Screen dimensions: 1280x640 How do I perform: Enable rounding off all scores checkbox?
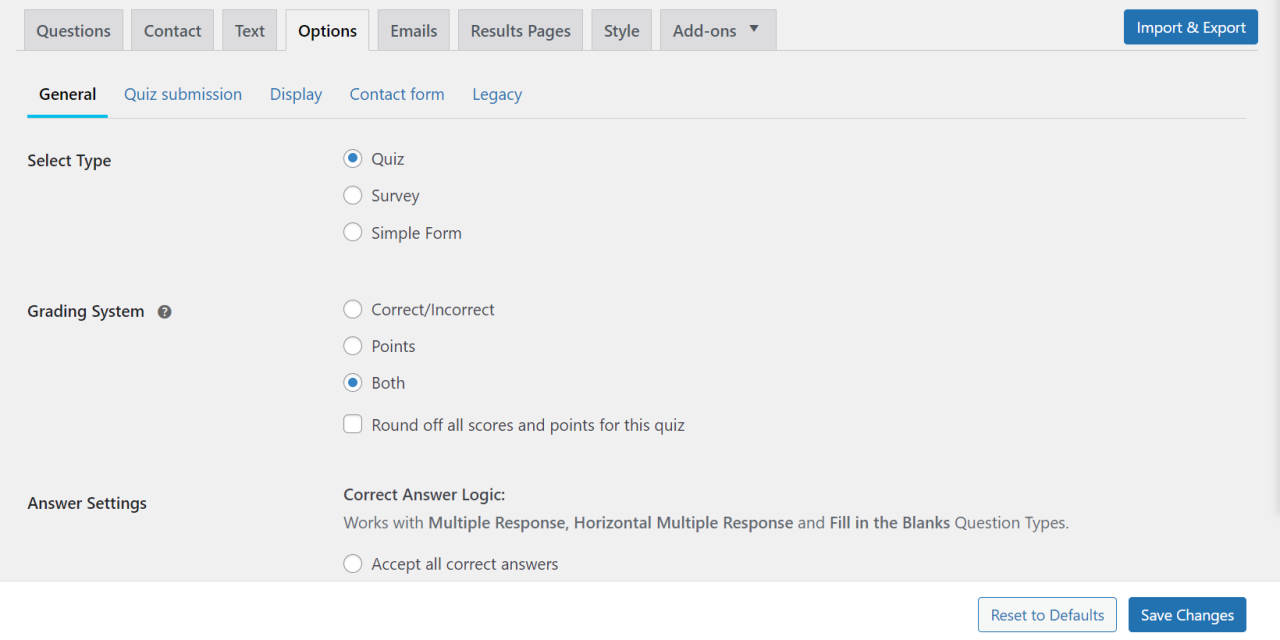(x=353, y=425)
